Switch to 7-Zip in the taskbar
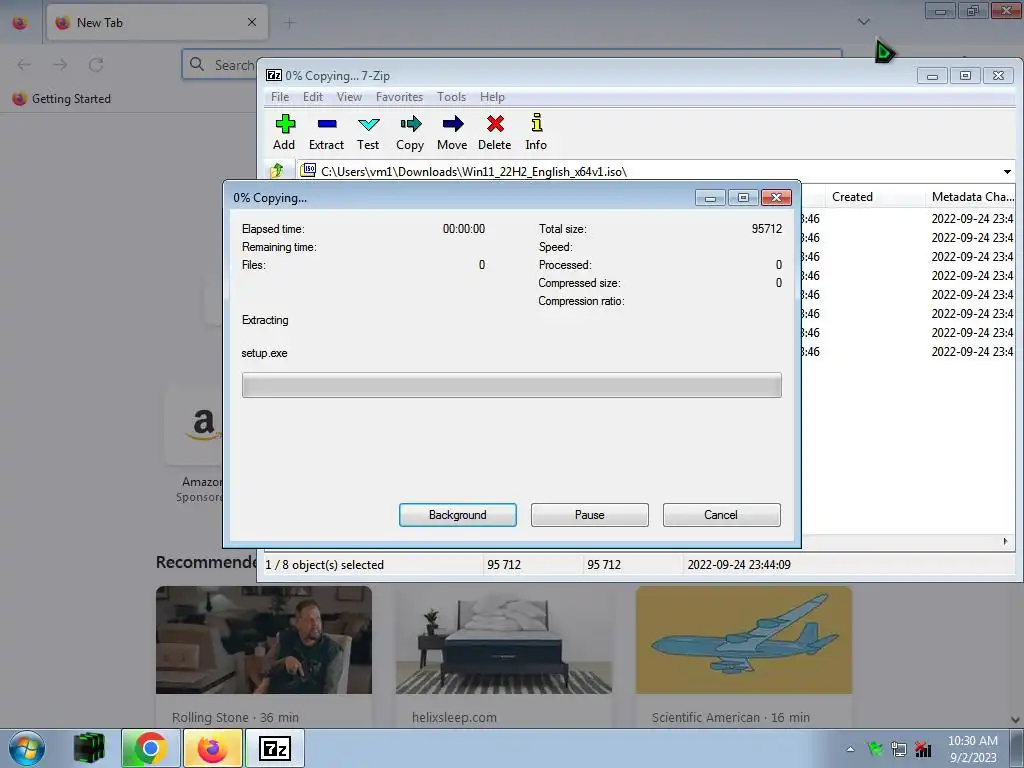The image size is (1024, 768). (x=275, y=748)
